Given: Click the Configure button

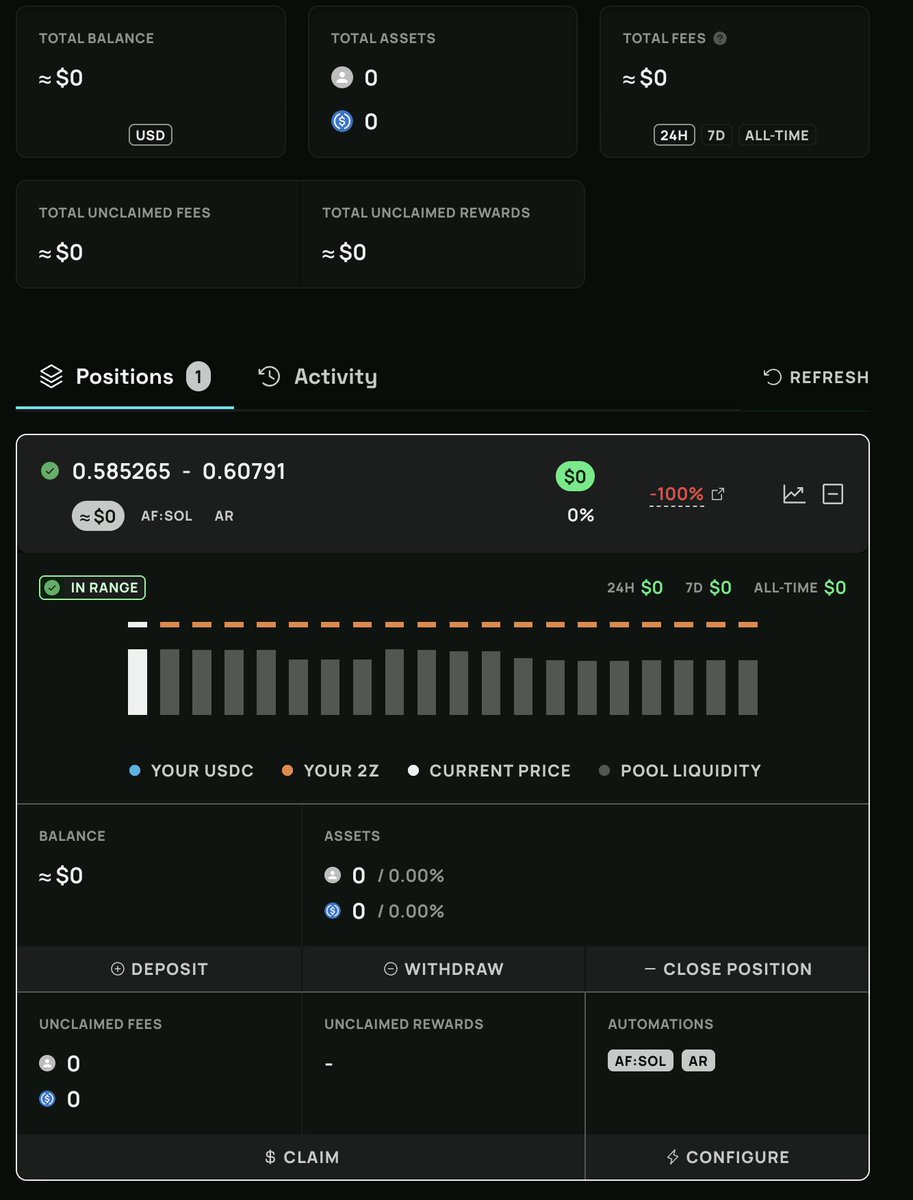Looking at the screenshot, I should (727, 1157).
